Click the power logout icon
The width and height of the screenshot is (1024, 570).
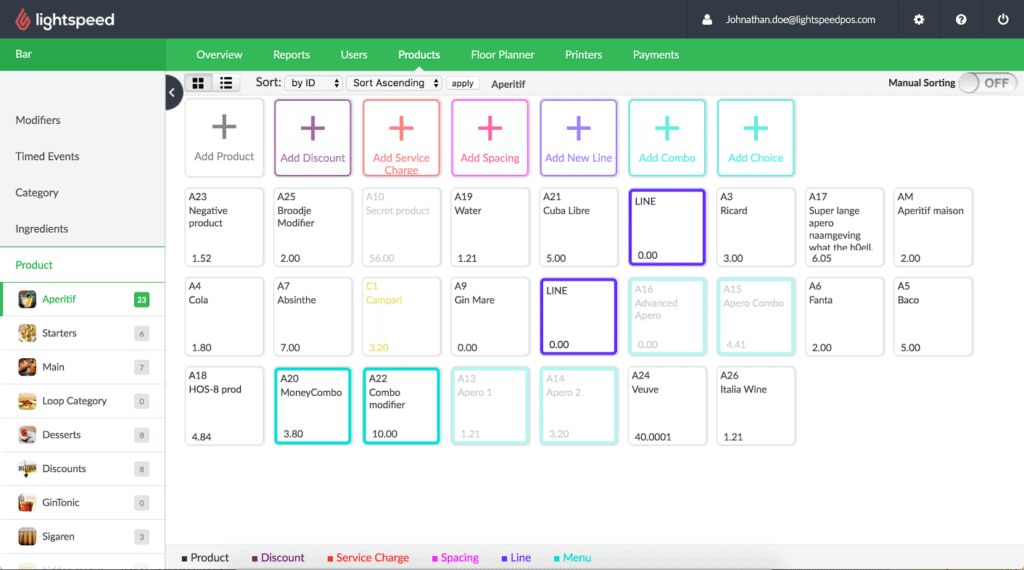pos(1003,20)
